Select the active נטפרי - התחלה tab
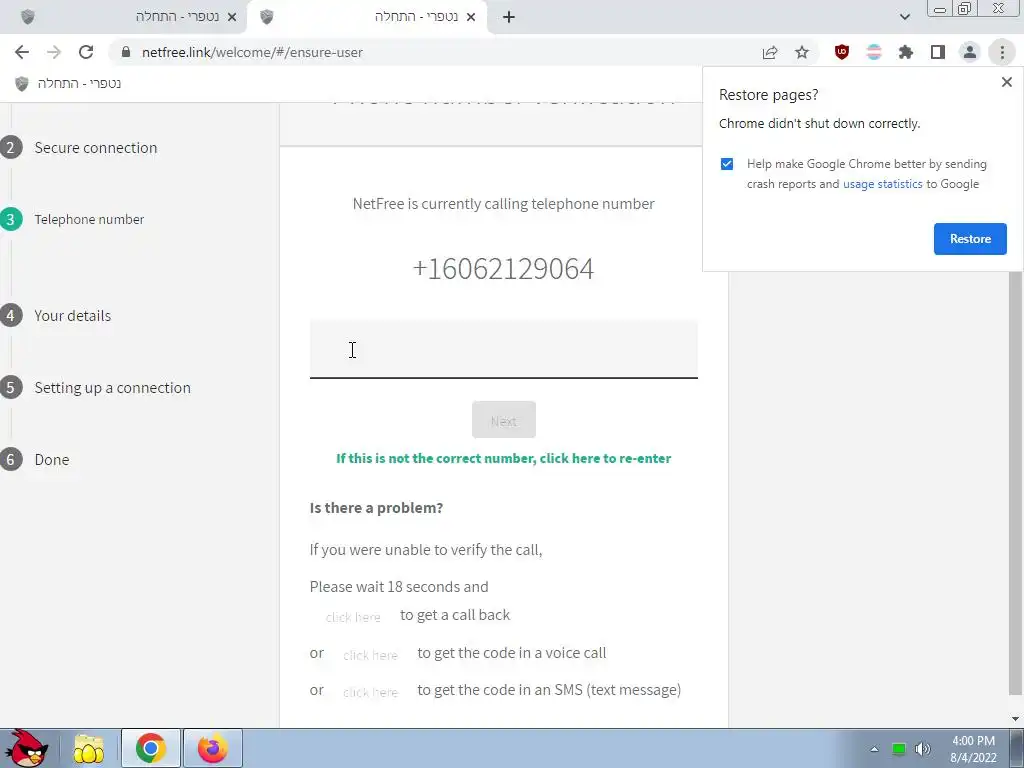Viewport: 1024px width, 768px height. 366,17
